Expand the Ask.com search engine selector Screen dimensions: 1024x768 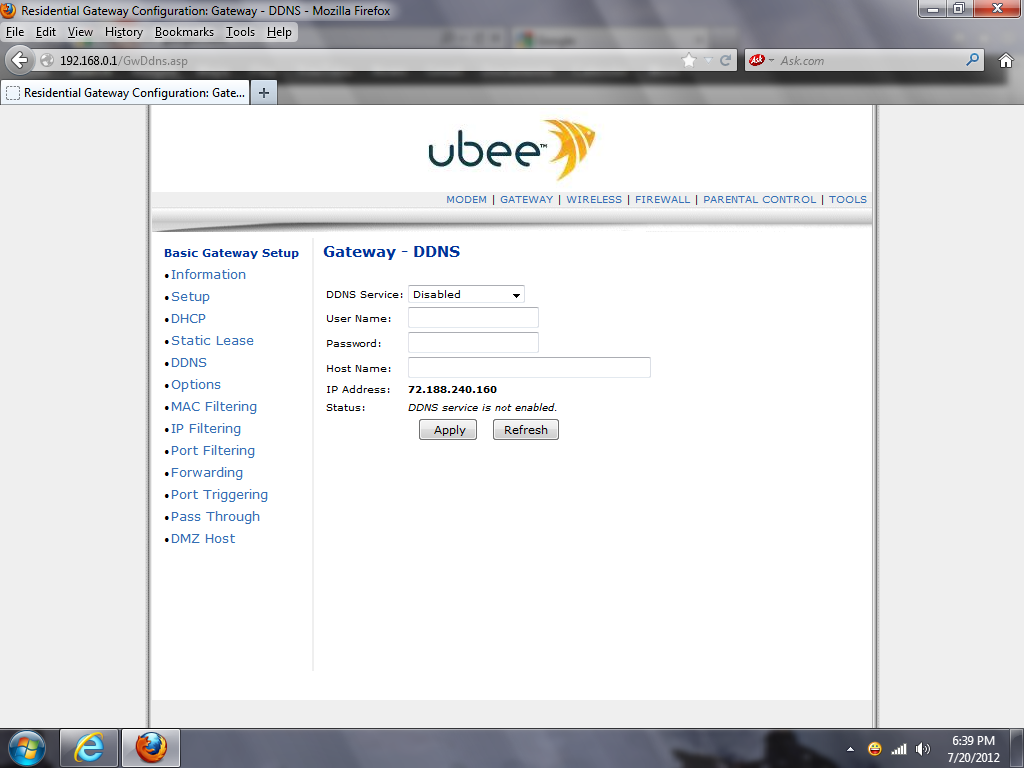(761, 60)
